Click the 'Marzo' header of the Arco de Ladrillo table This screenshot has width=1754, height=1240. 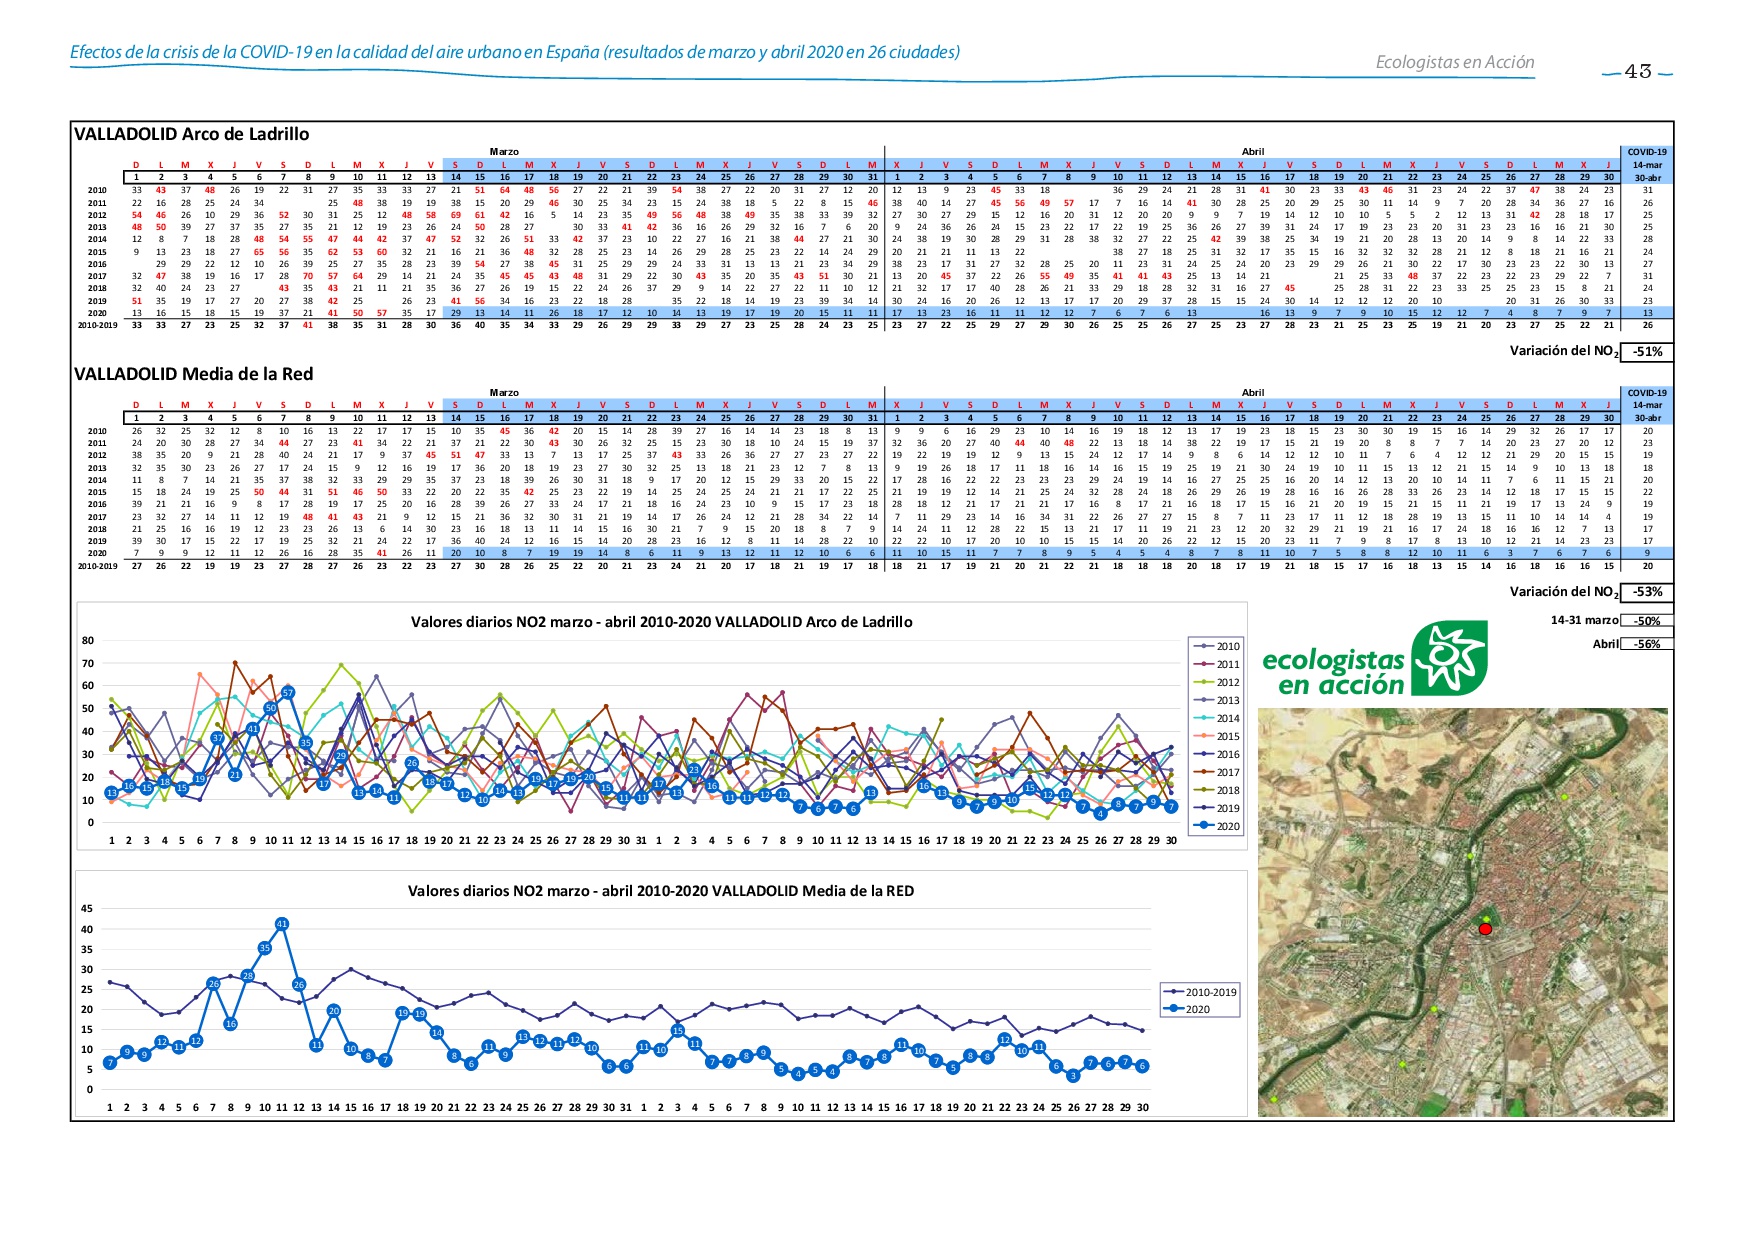tap(504, 152)
